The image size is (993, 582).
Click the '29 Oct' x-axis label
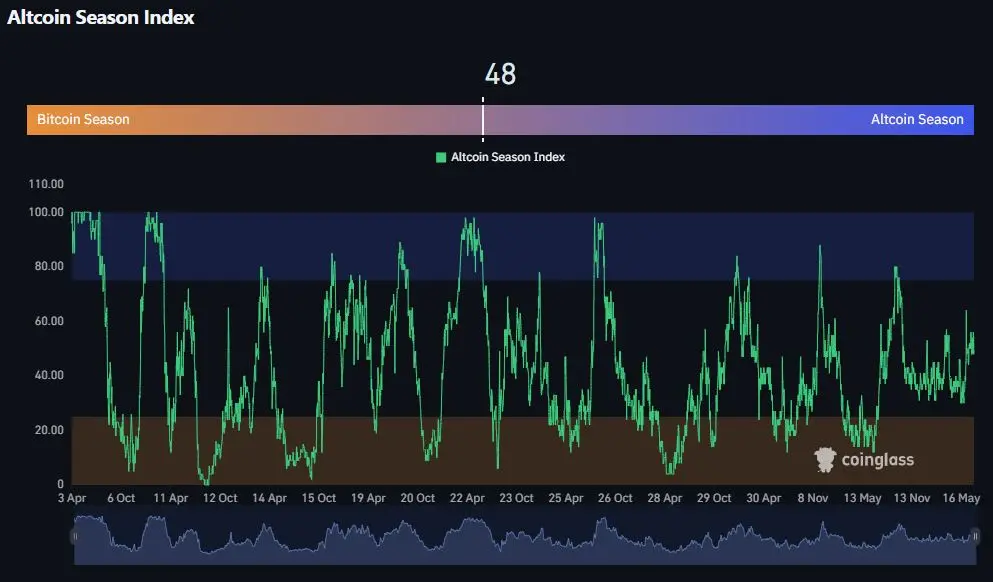[714, 498]
